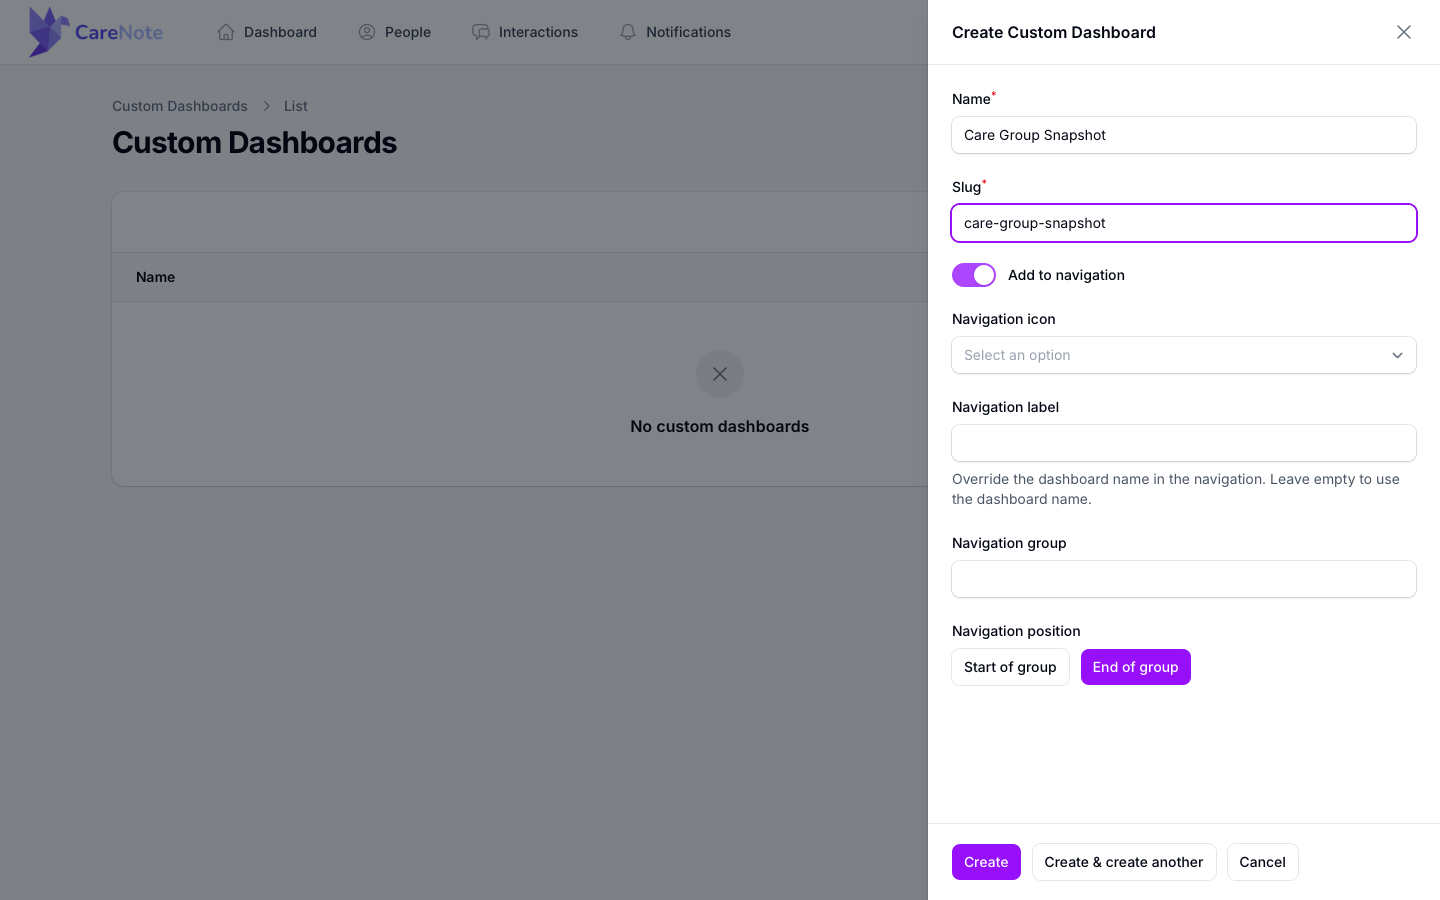Click the Slug input field
The width and height of the screenshot is (1440, 900).
pos(1184,223)
